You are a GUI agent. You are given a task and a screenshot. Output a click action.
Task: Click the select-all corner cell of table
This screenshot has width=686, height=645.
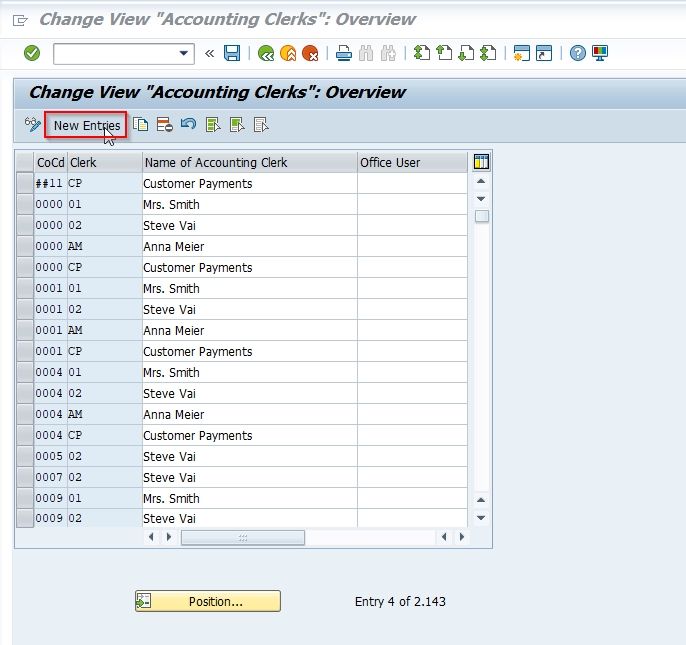point(25,162)
